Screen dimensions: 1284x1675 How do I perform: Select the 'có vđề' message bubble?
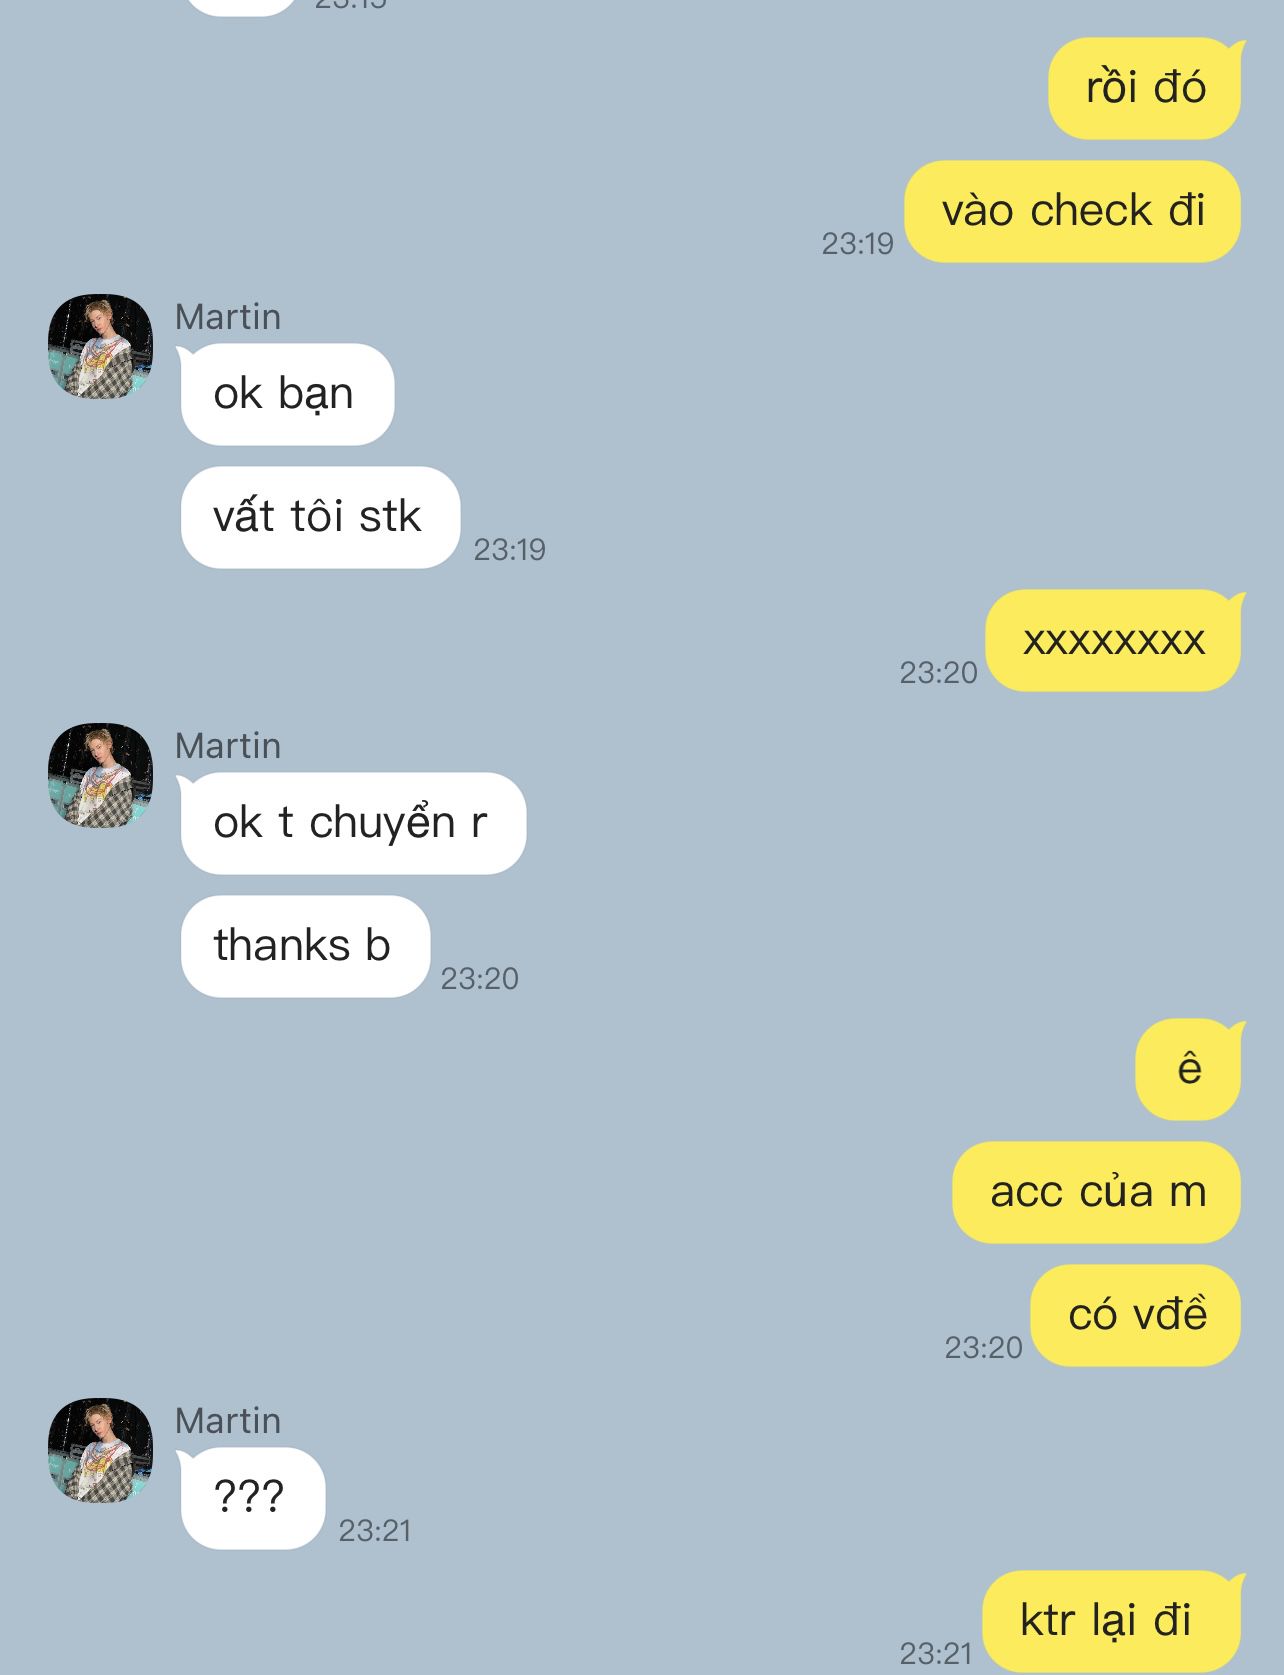tap(1136, 1315)
